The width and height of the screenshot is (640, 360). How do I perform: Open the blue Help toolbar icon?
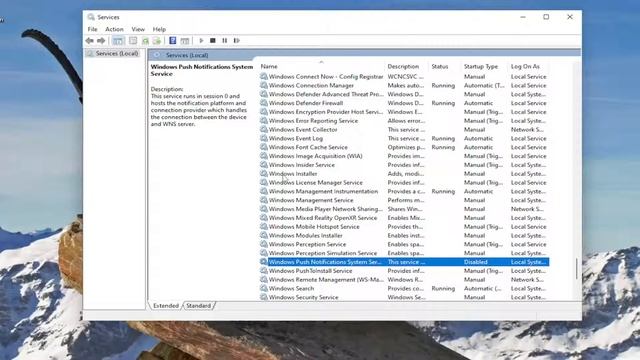click(173, 40)
